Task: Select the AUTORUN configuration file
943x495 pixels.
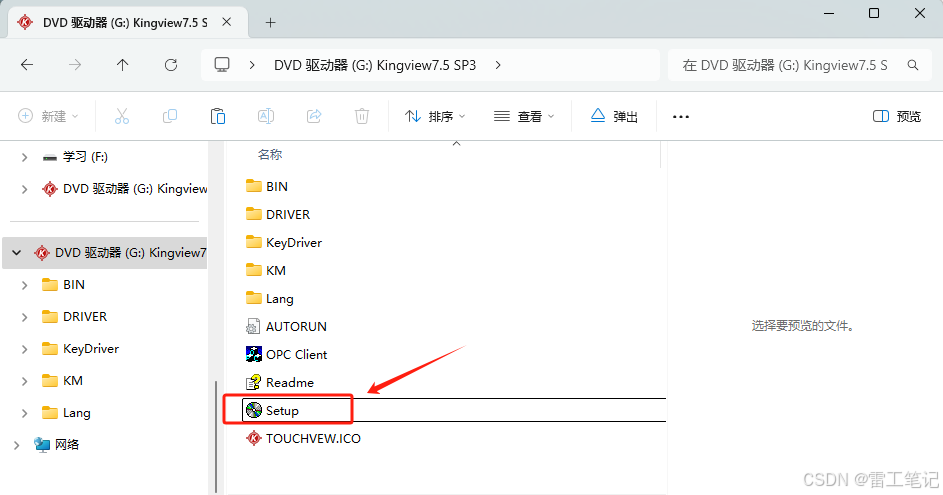Action: coord(286,327)
